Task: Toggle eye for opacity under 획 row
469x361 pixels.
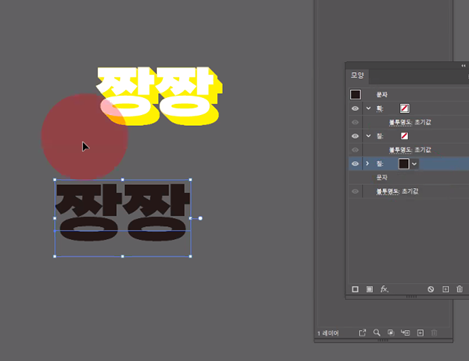Action: point(355,122)
